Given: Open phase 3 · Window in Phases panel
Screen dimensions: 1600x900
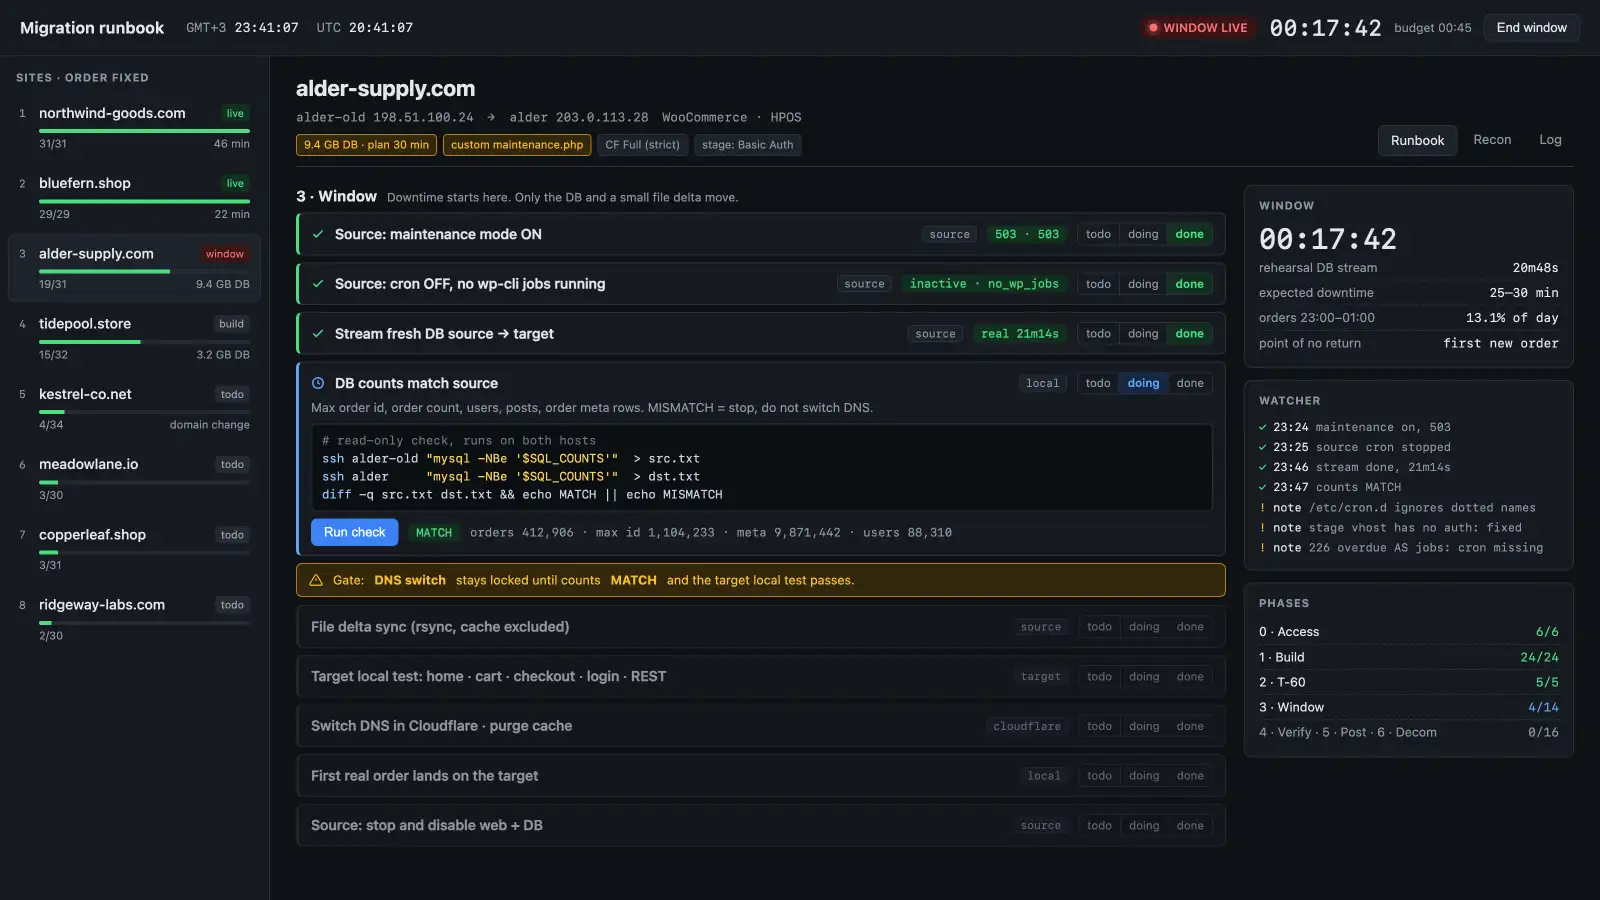Looking at the screenshot, I should [x=1408, y=707].
